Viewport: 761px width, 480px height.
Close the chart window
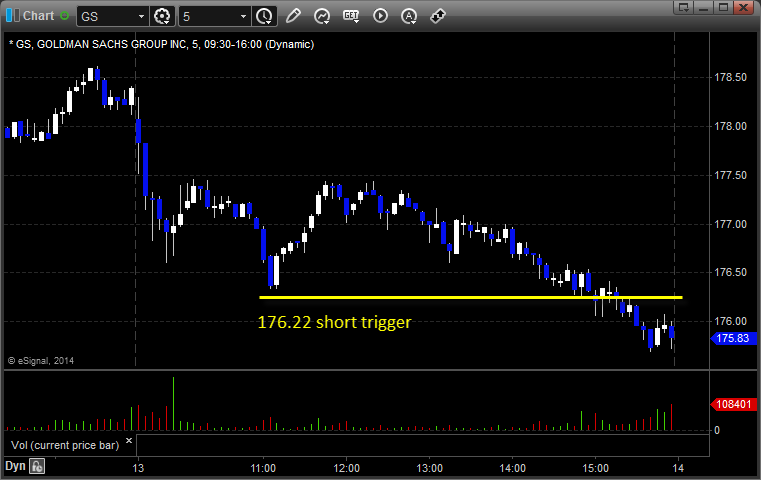pos(743,7)
